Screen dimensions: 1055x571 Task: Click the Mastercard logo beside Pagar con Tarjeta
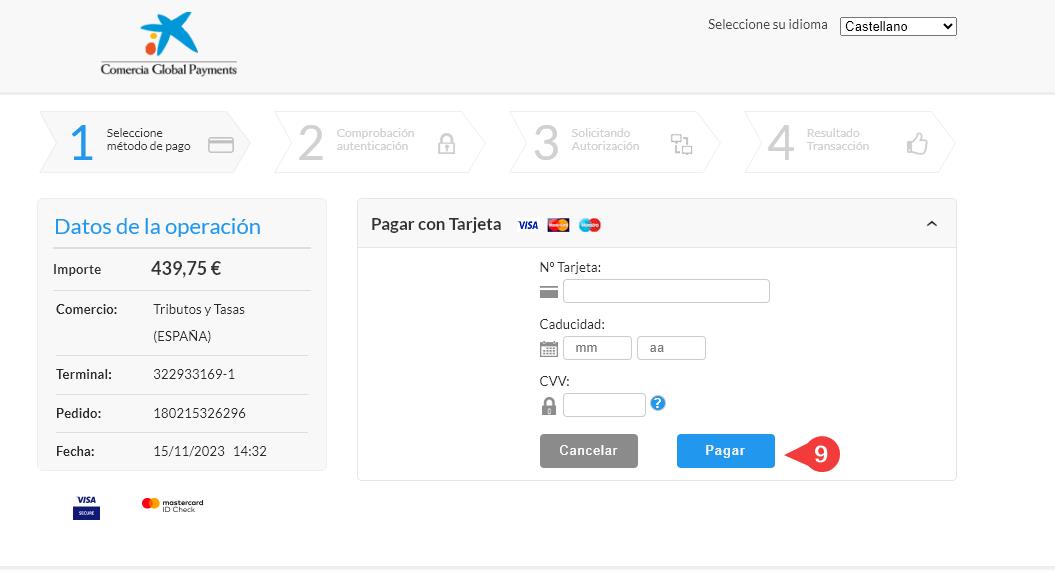[558, 225]
